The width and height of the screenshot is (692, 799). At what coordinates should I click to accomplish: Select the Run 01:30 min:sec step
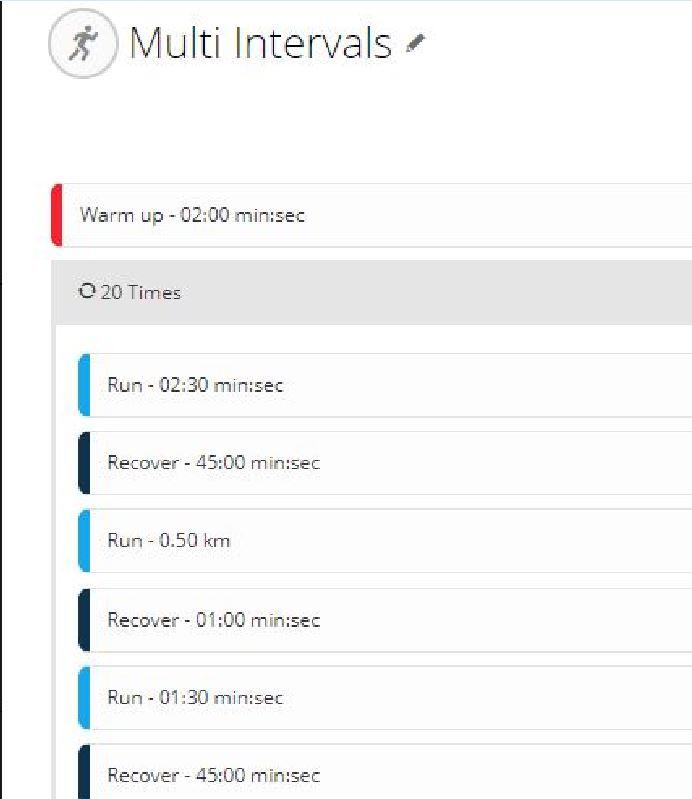[385, 698]
